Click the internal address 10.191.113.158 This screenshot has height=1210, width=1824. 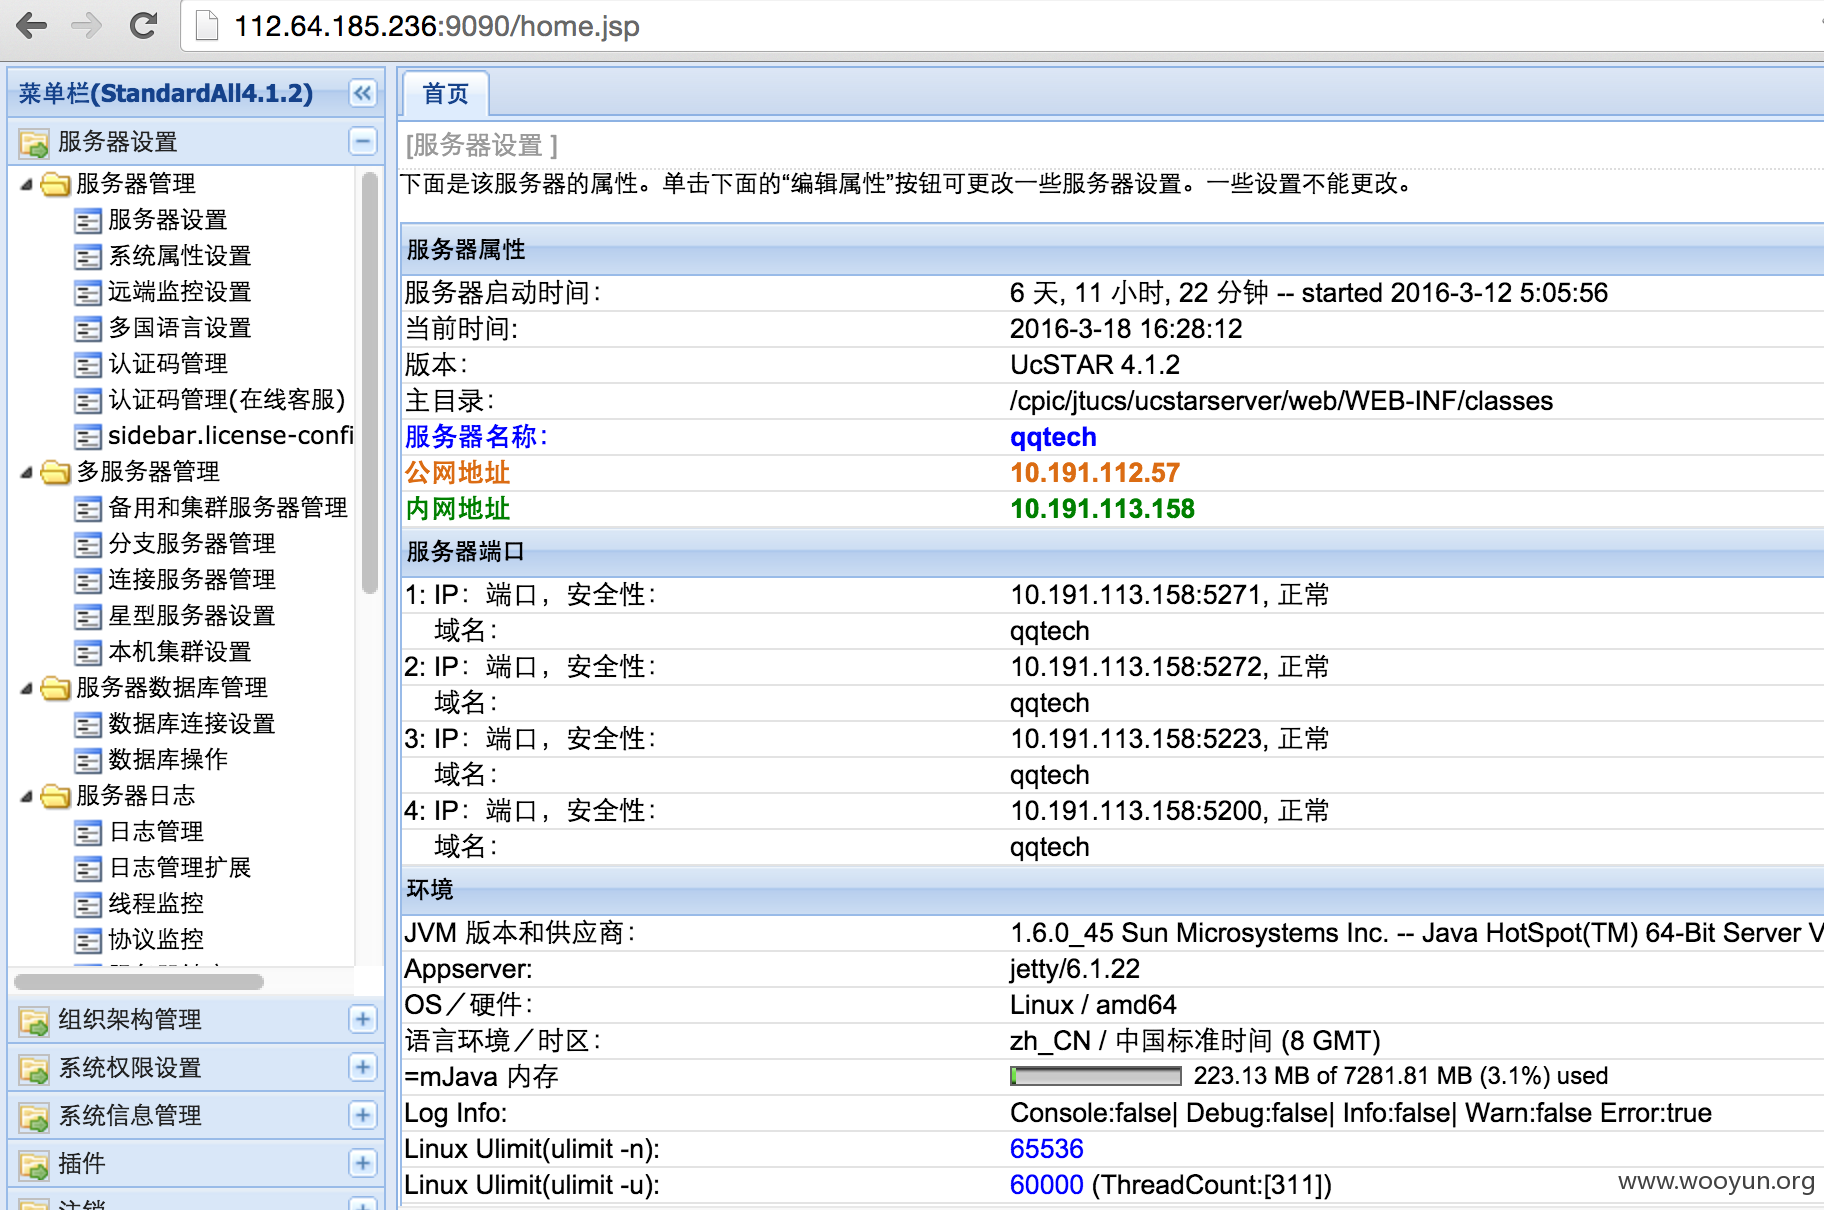click(1102, 509)
